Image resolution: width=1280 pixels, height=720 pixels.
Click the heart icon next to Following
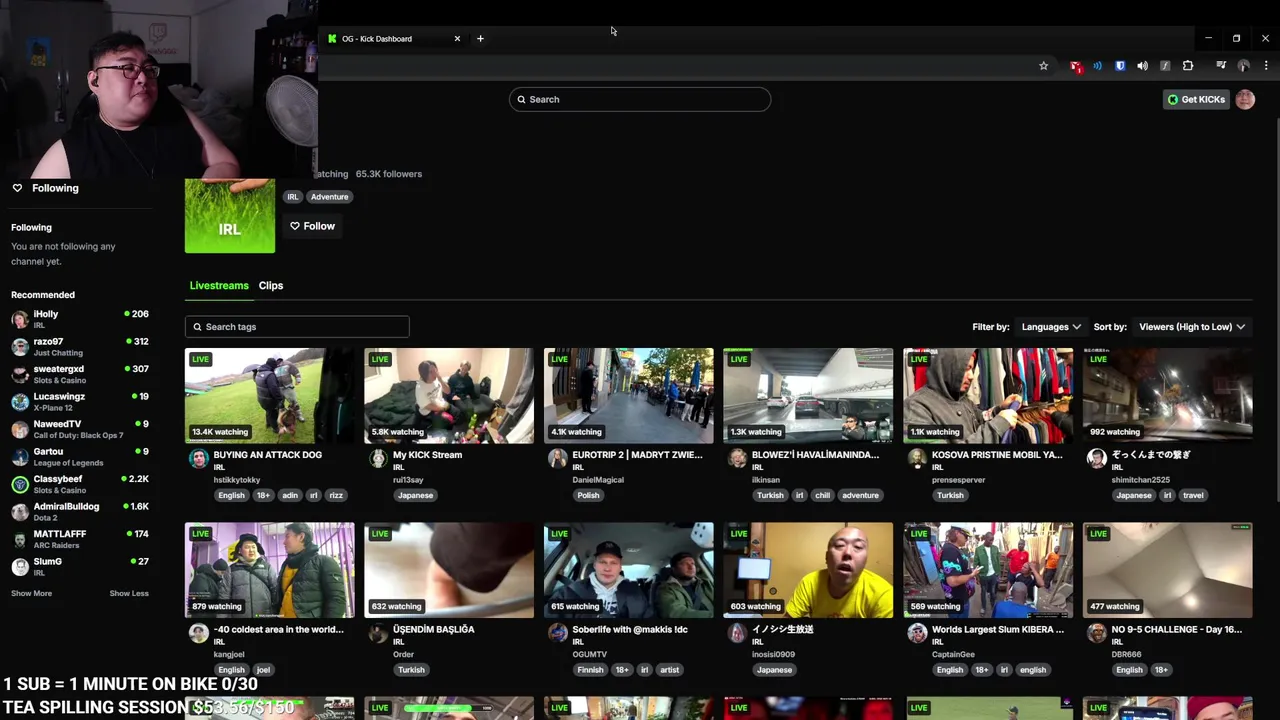click(17, 188)
